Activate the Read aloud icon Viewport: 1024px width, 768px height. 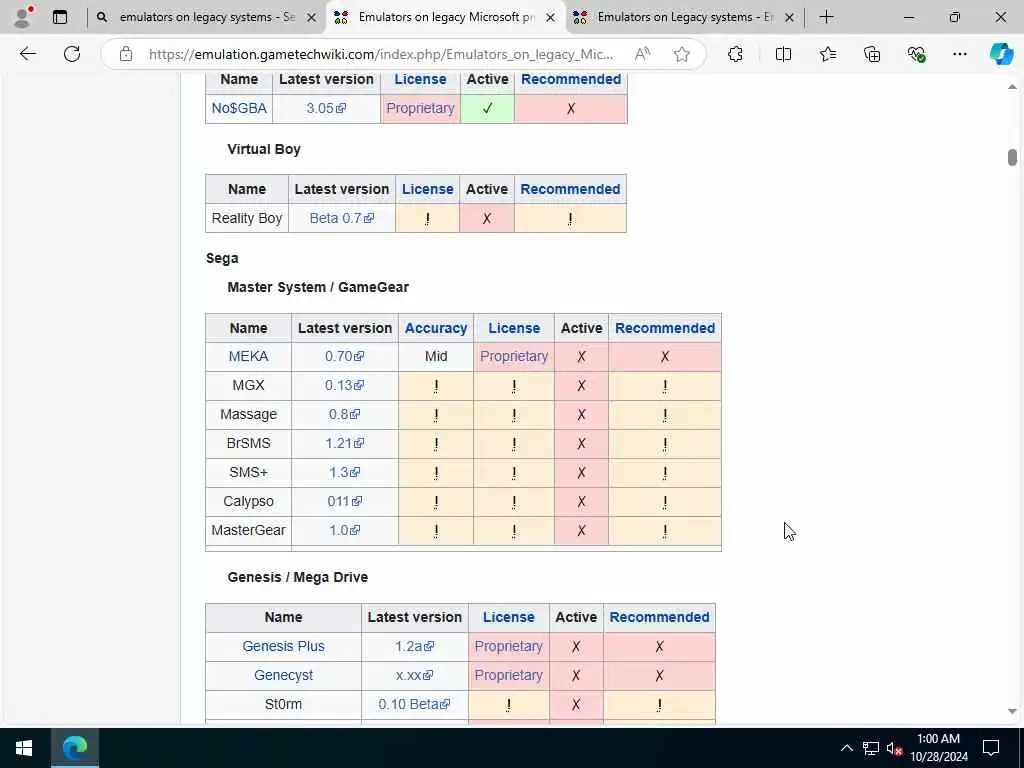[642, 54]
